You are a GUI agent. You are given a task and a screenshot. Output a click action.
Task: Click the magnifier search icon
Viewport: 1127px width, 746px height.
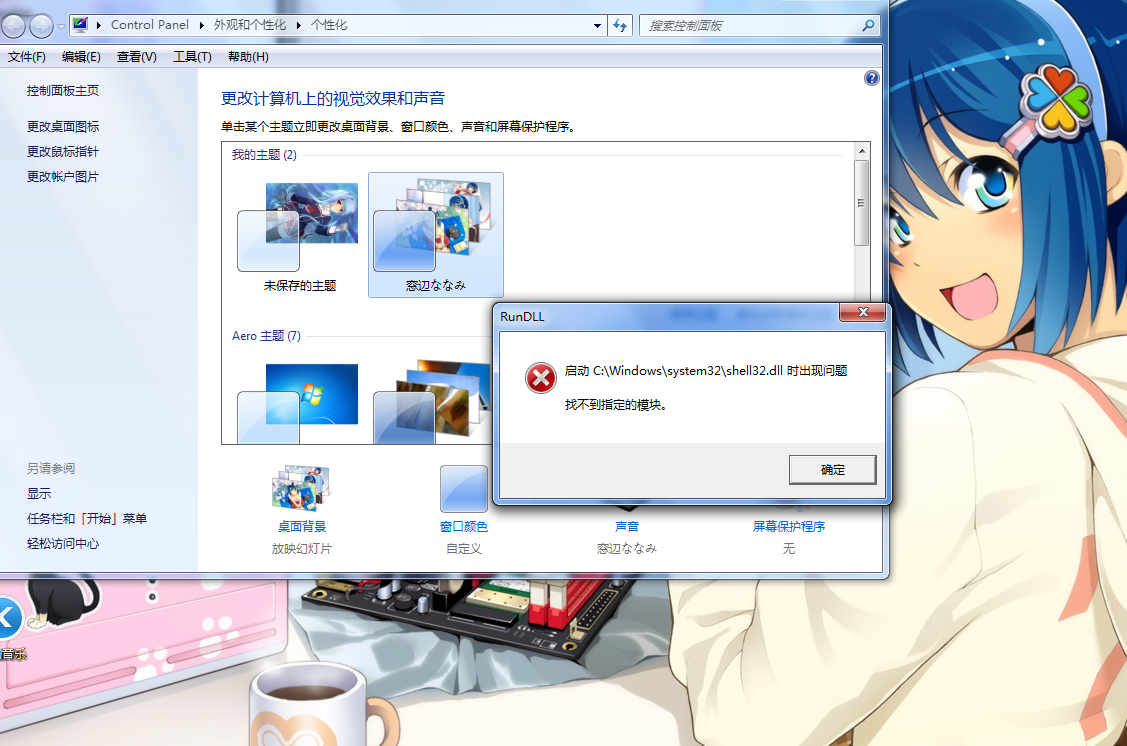pos(868,25)
